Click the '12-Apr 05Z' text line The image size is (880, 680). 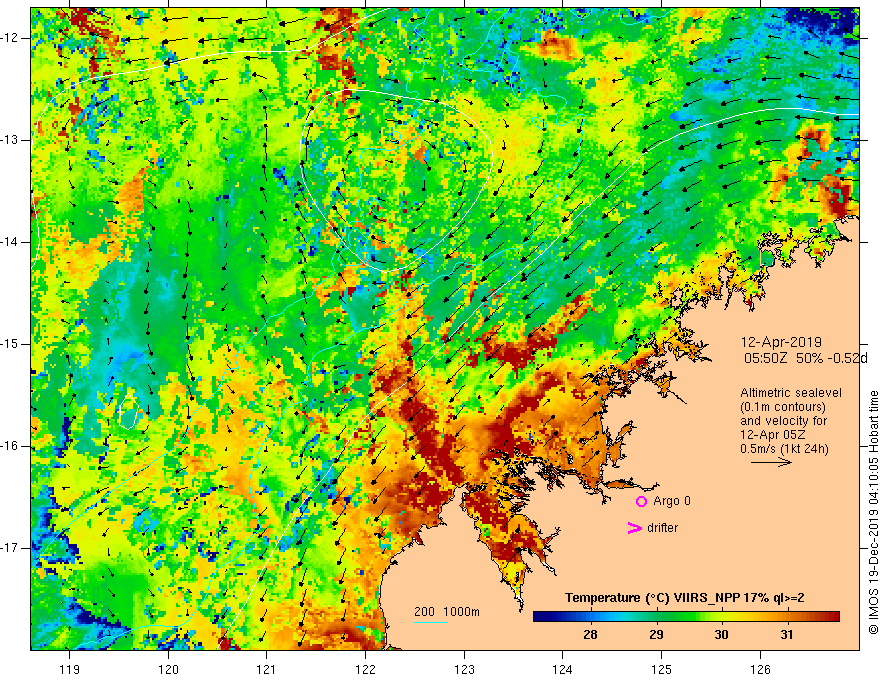(x=774, y=435)
